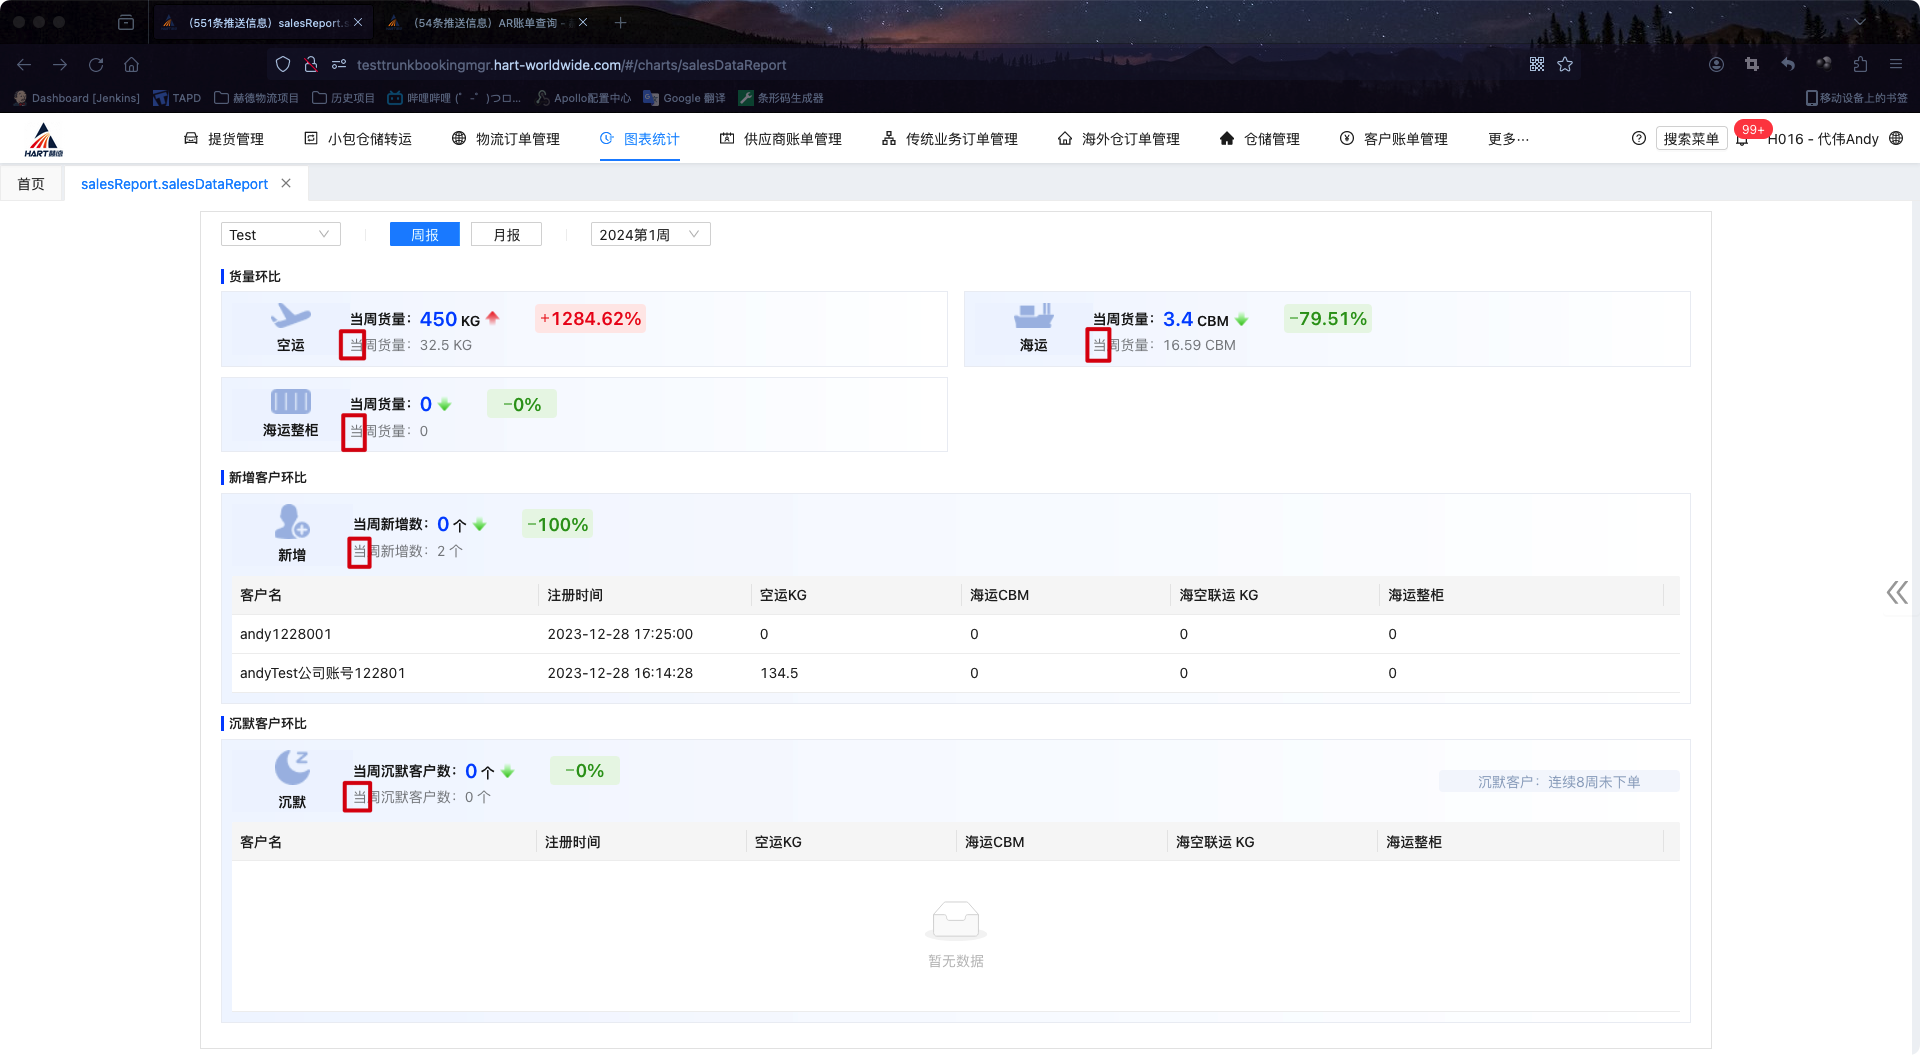Expand the 更多 navigation menu
1920x1055 pixels.
tap(1508, 139)
